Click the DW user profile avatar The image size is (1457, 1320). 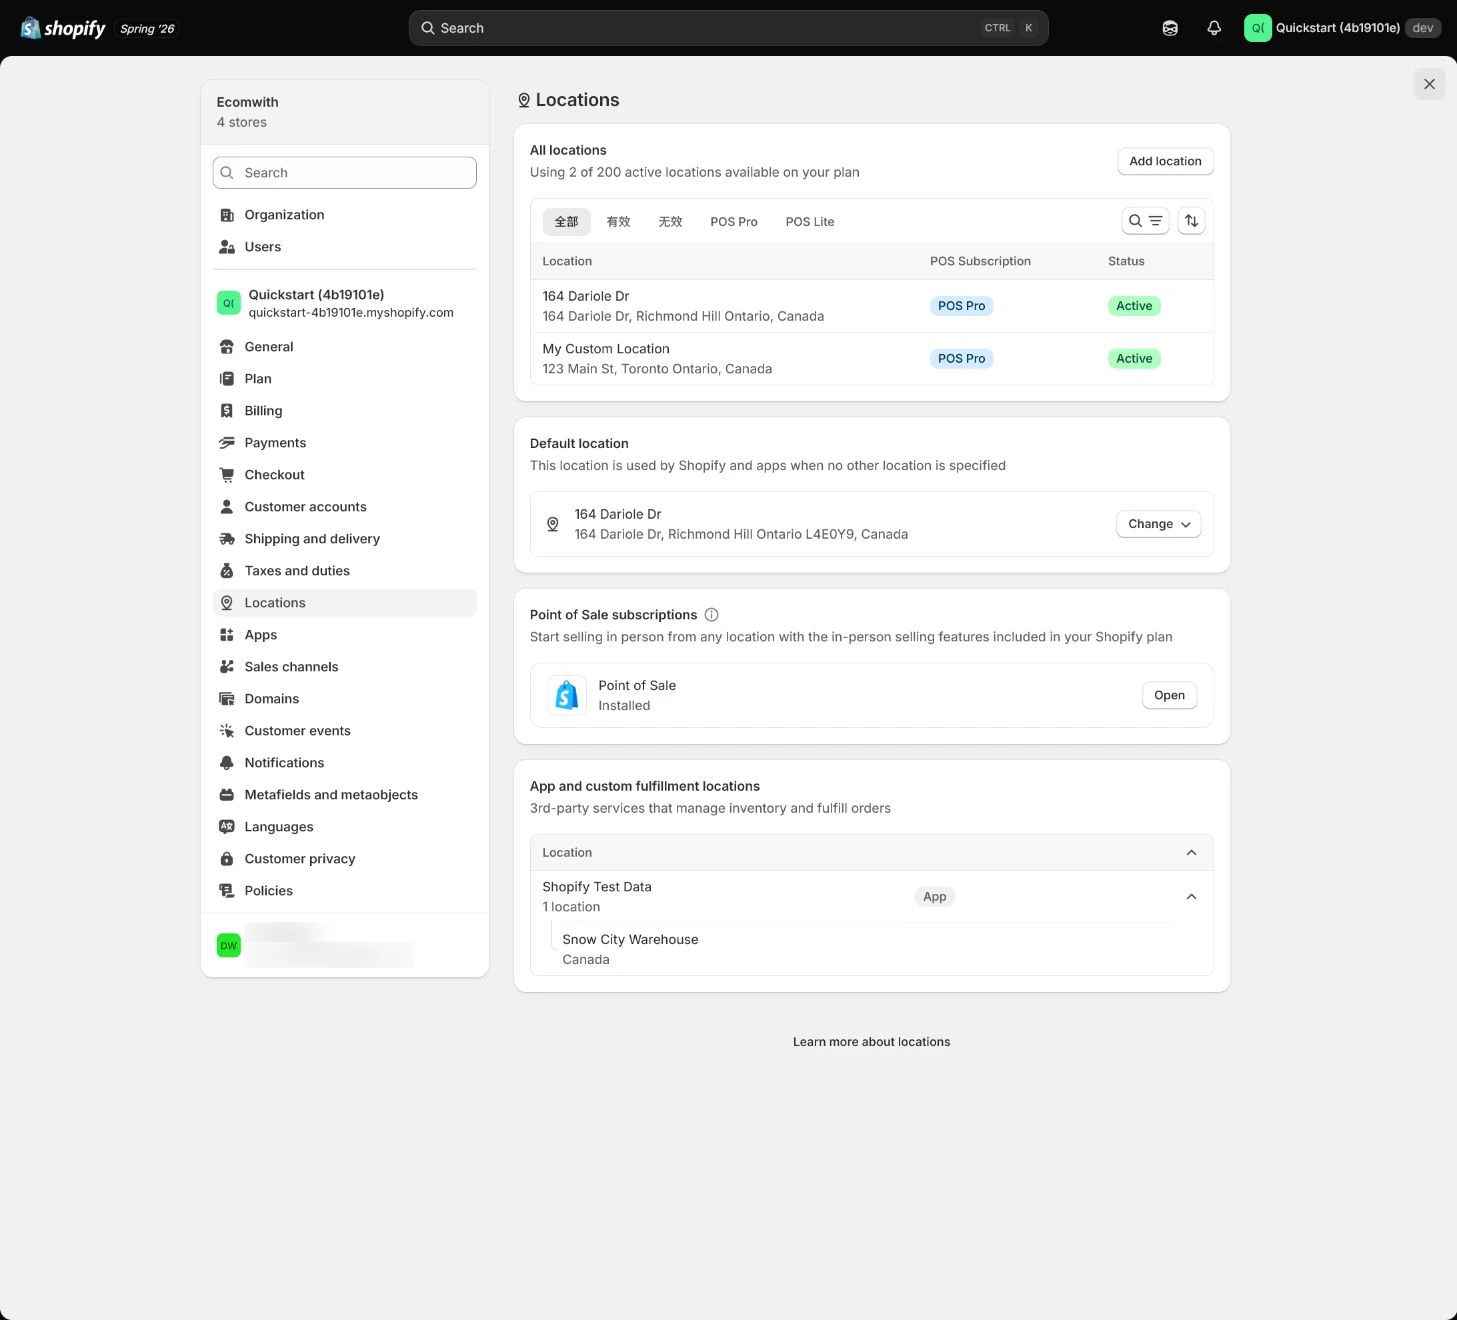(229, 945)
